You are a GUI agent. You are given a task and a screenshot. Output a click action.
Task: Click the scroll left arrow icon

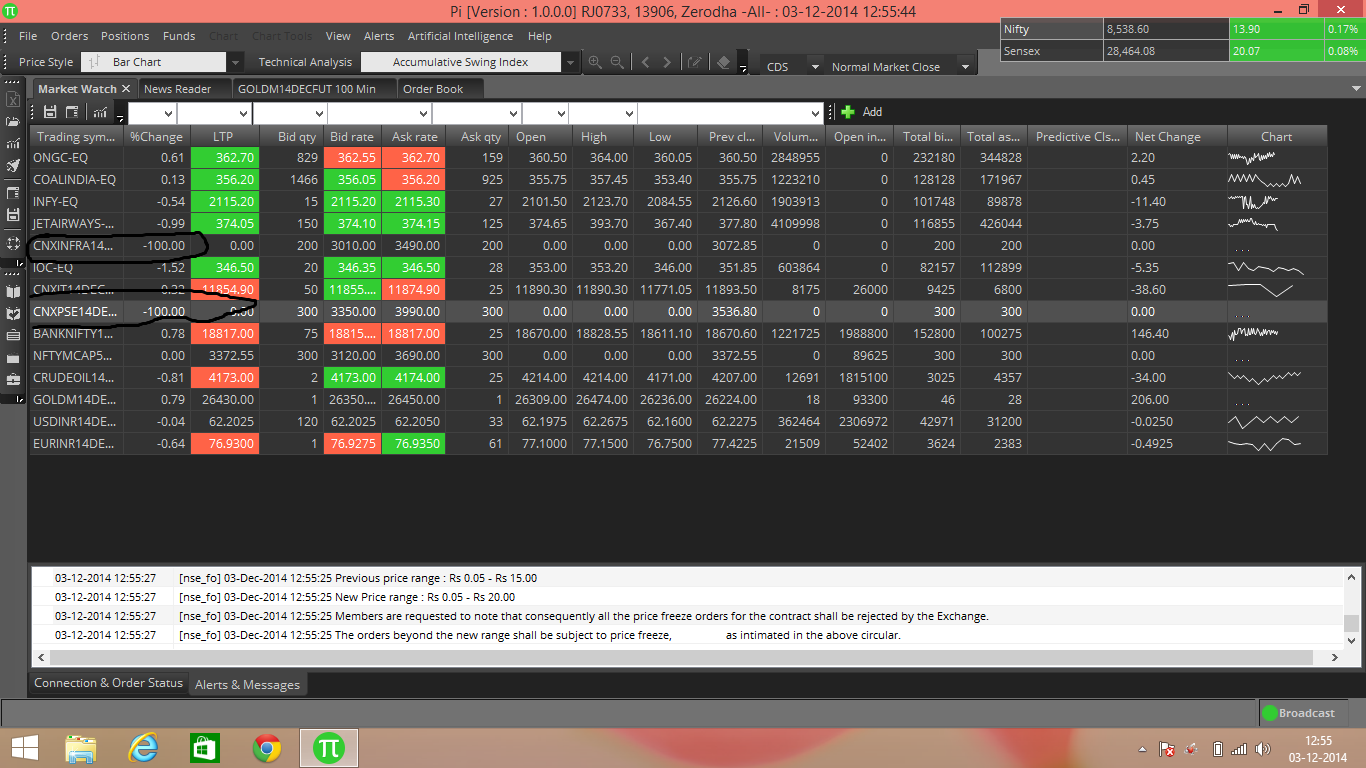[x=645, y=62]
